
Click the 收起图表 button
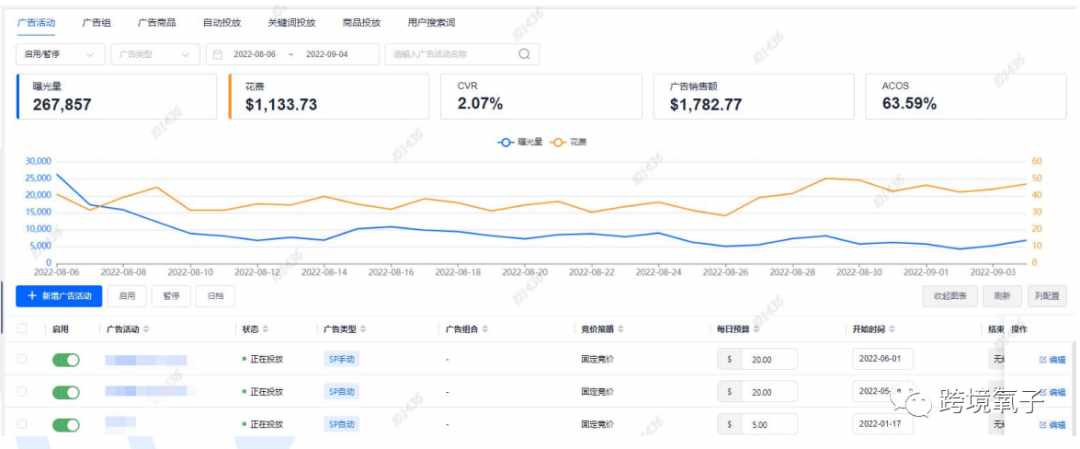[x=950, y=296]
